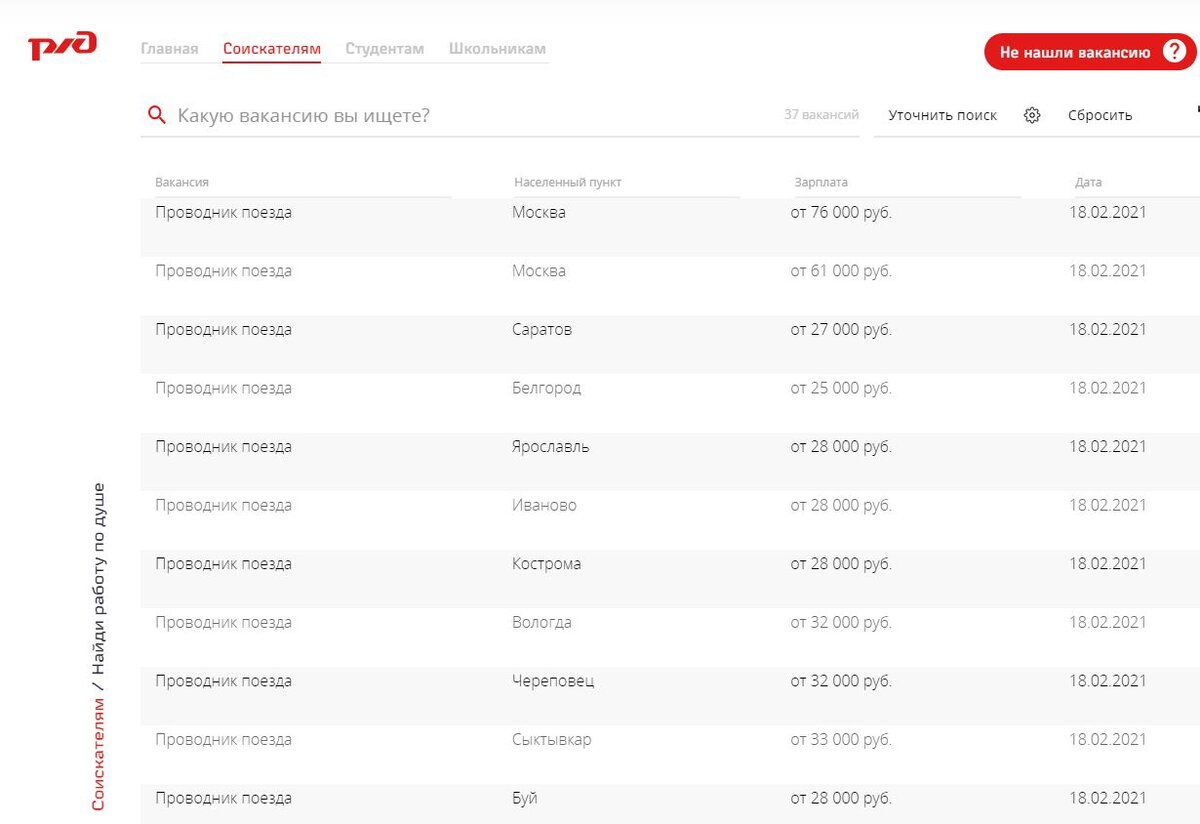
Task: Open Проводник поезда vacancy in Сыктывкар row
Action: coord(223,740)
